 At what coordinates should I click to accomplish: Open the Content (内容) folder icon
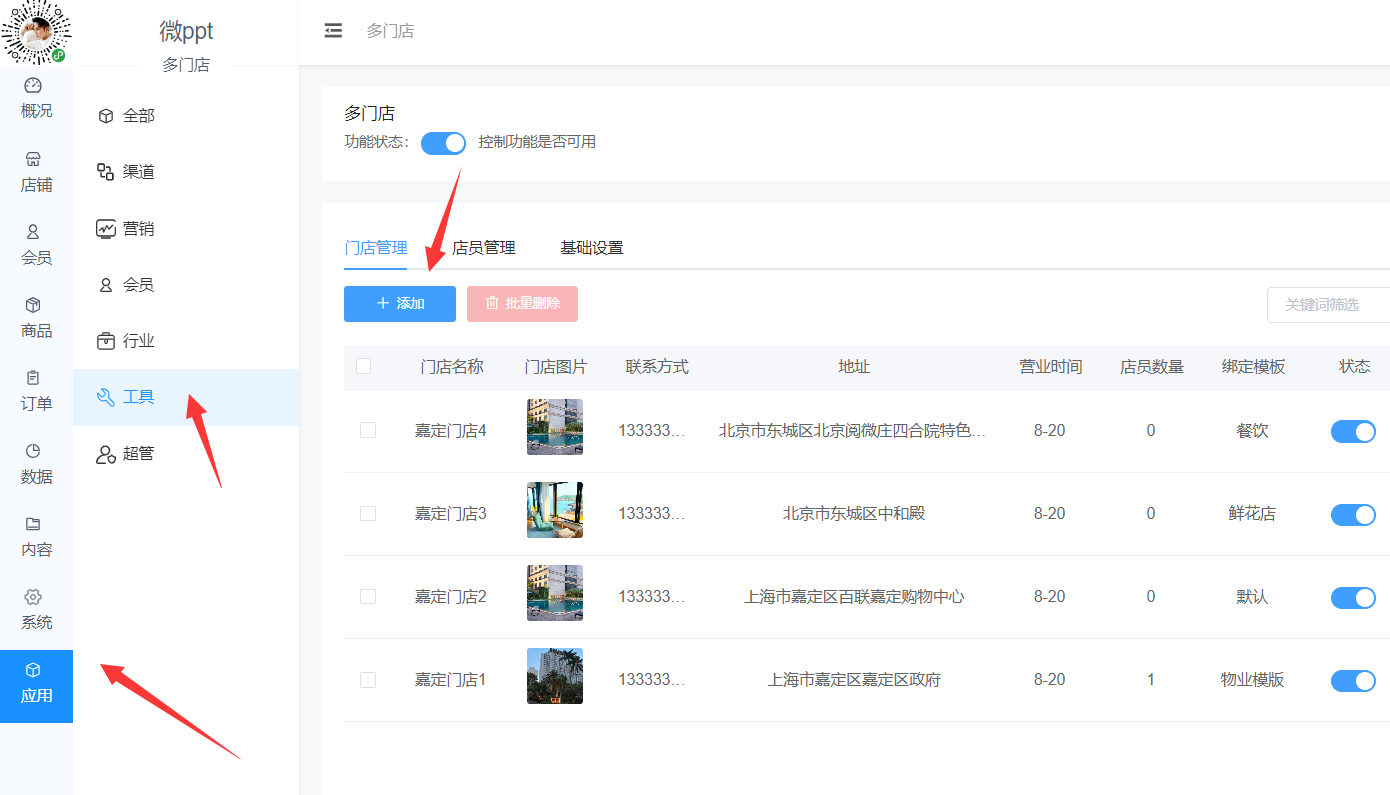(x=33, y=524)
